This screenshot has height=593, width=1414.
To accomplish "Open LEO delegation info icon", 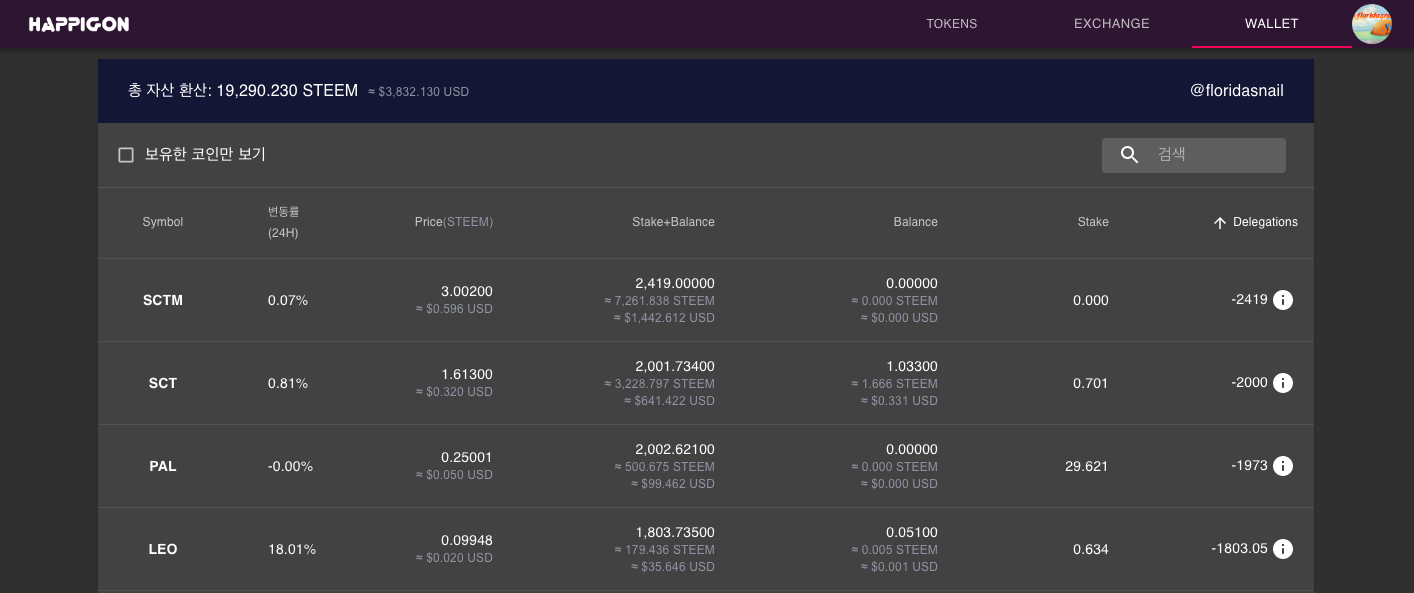I will [x=1283, y=549].
